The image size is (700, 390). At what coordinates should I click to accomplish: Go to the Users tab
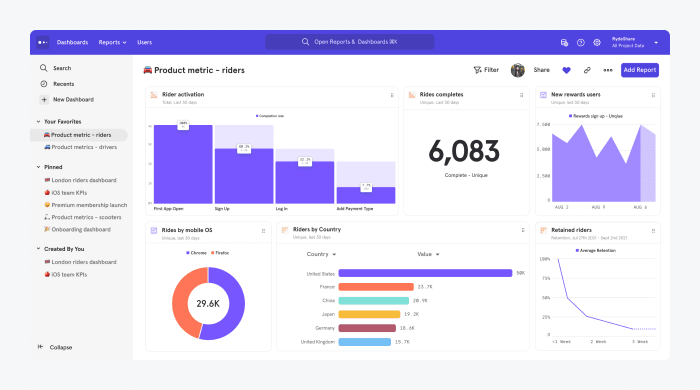click(145, 42)
